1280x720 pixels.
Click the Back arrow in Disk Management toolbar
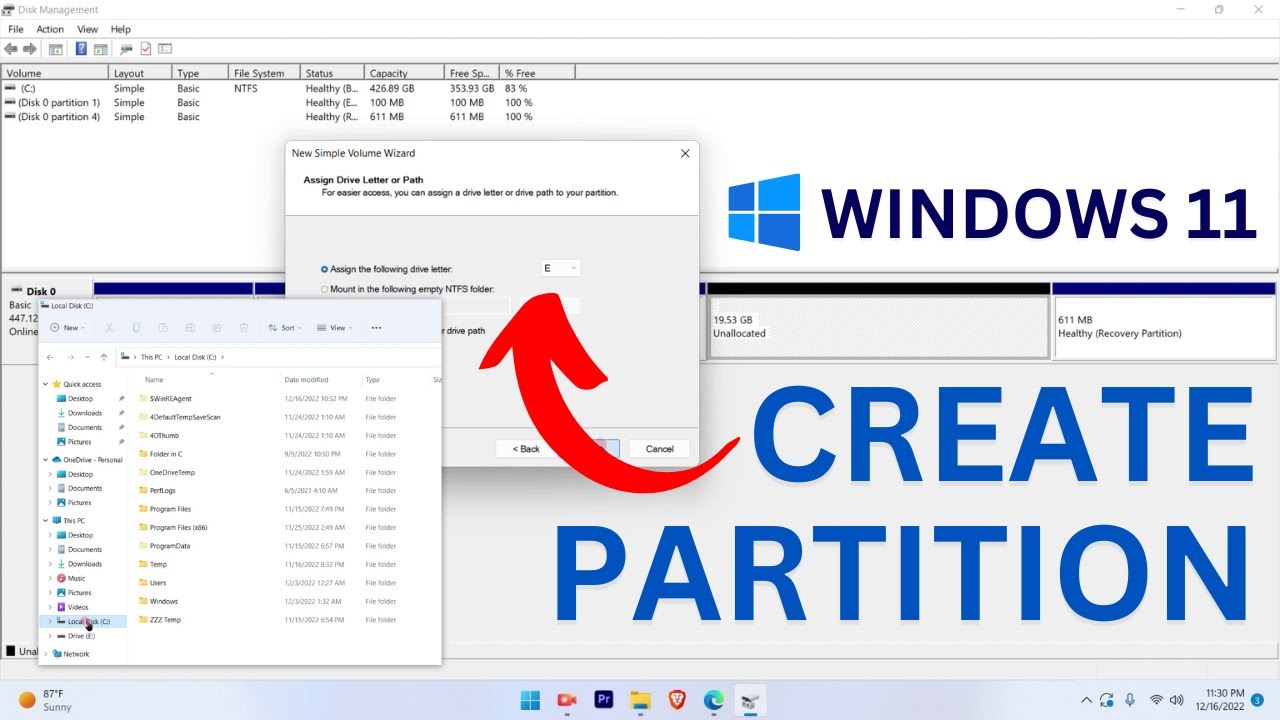(x=11, y=48)
